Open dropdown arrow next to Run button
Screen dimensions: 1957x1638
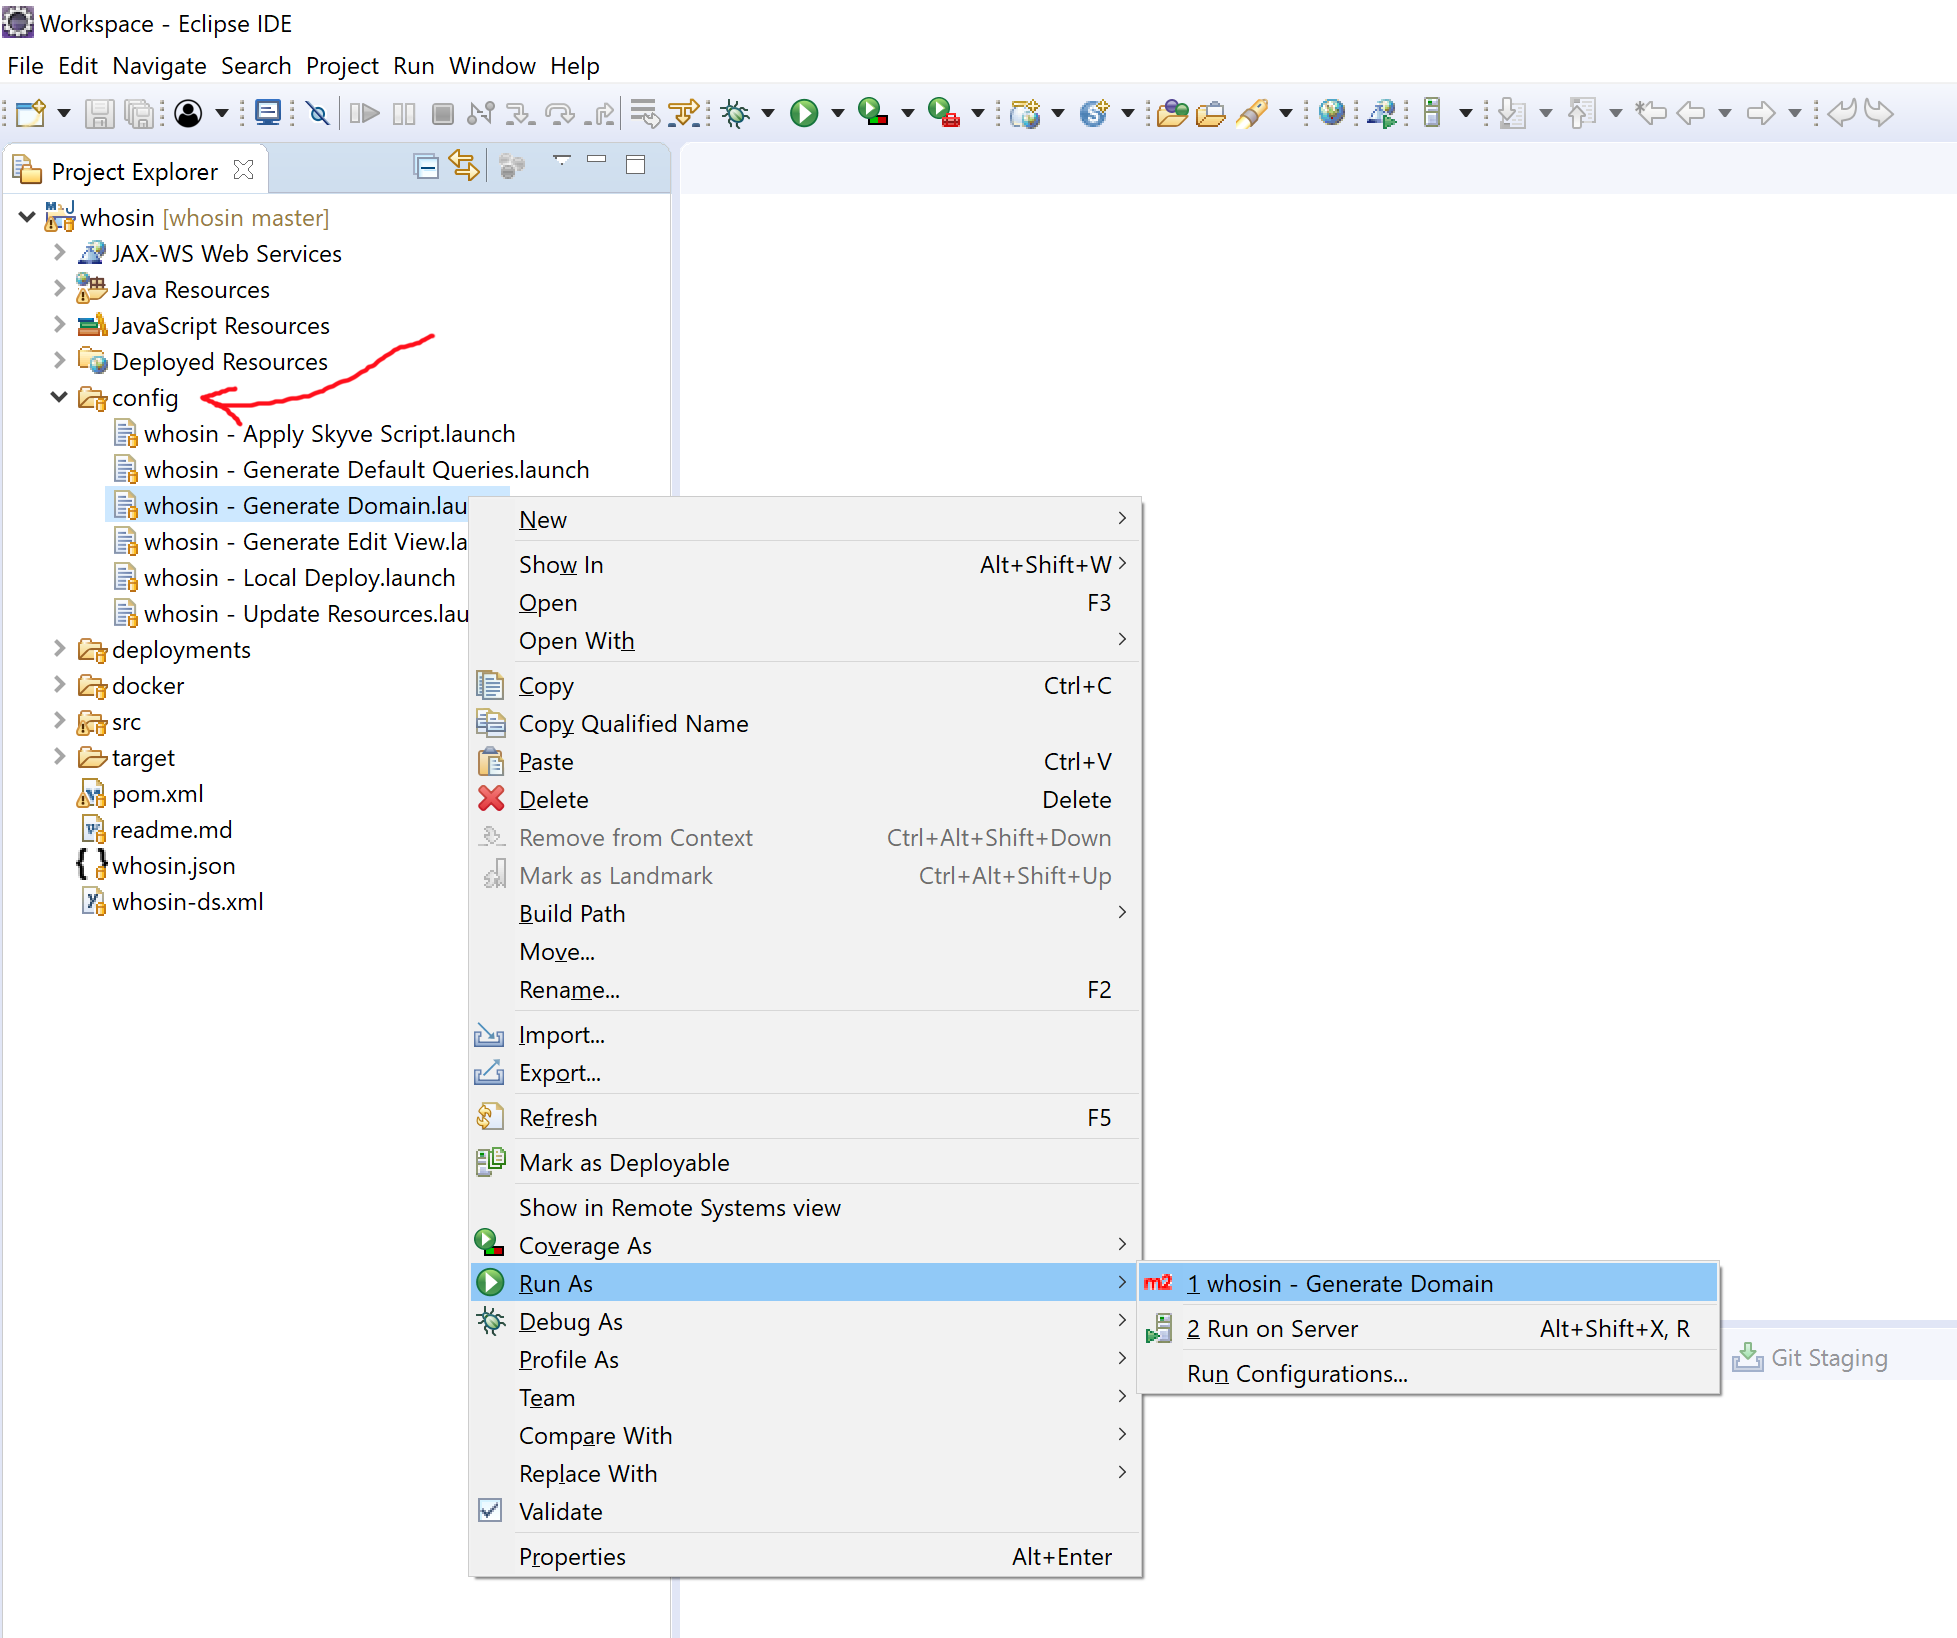click(838, 113)
